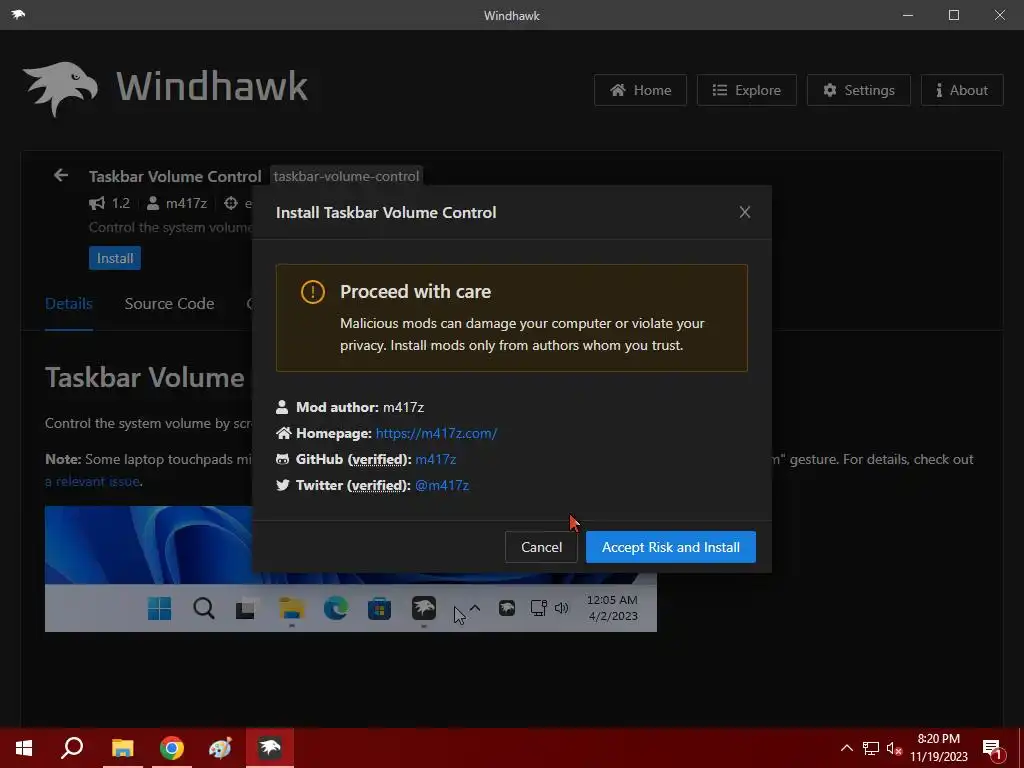Click the Windhawk eagle logo
The height and width of the screenshot is (768, 1024).
pos(60,89)
